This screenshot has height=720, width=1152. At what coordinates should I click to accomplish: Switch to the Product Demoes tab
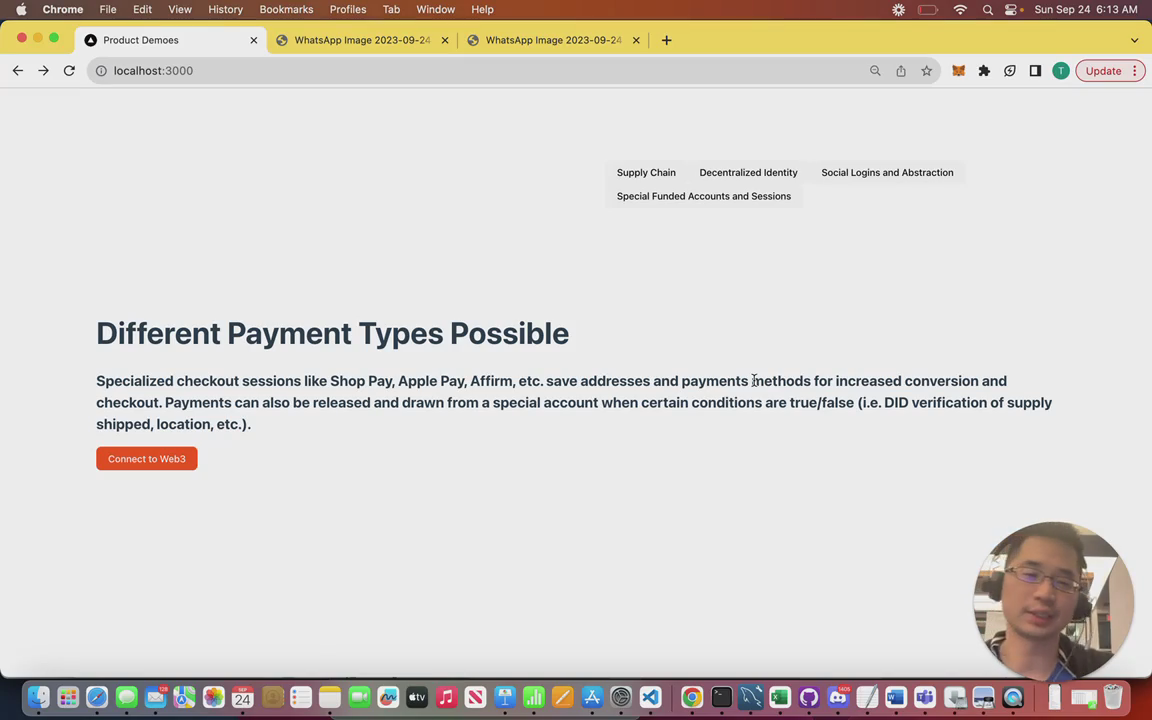170,40
